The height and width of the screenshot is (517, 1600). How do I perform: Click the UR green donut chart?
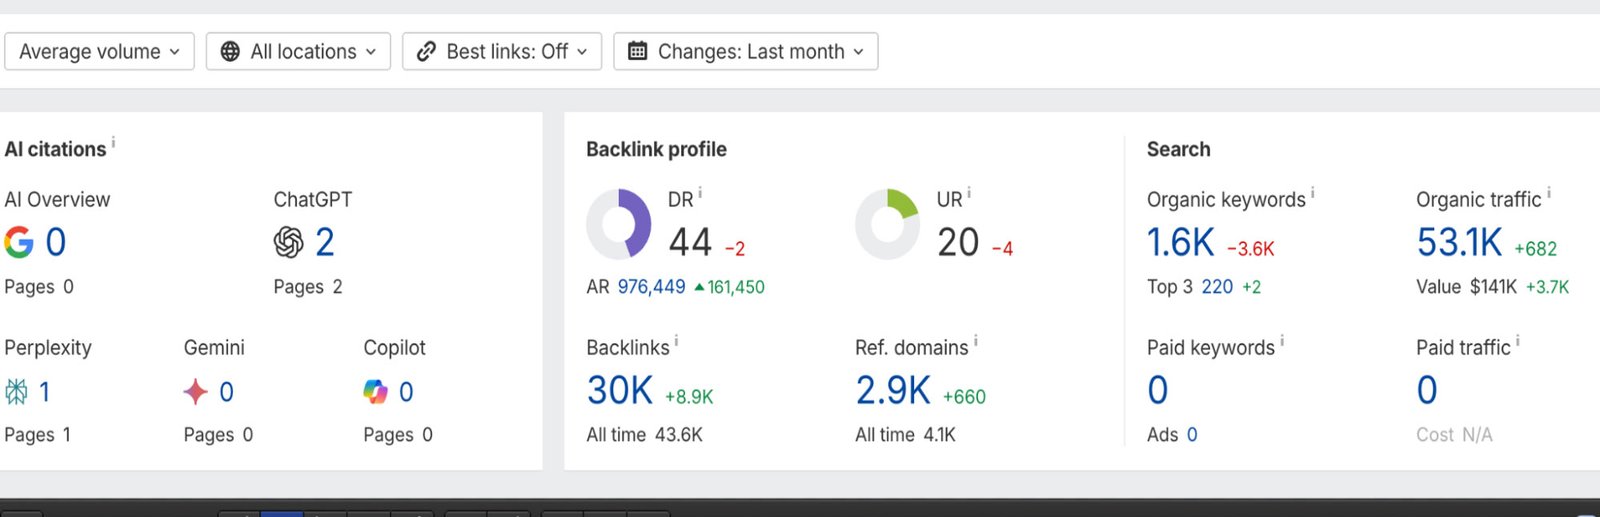(x=887, y=224)
